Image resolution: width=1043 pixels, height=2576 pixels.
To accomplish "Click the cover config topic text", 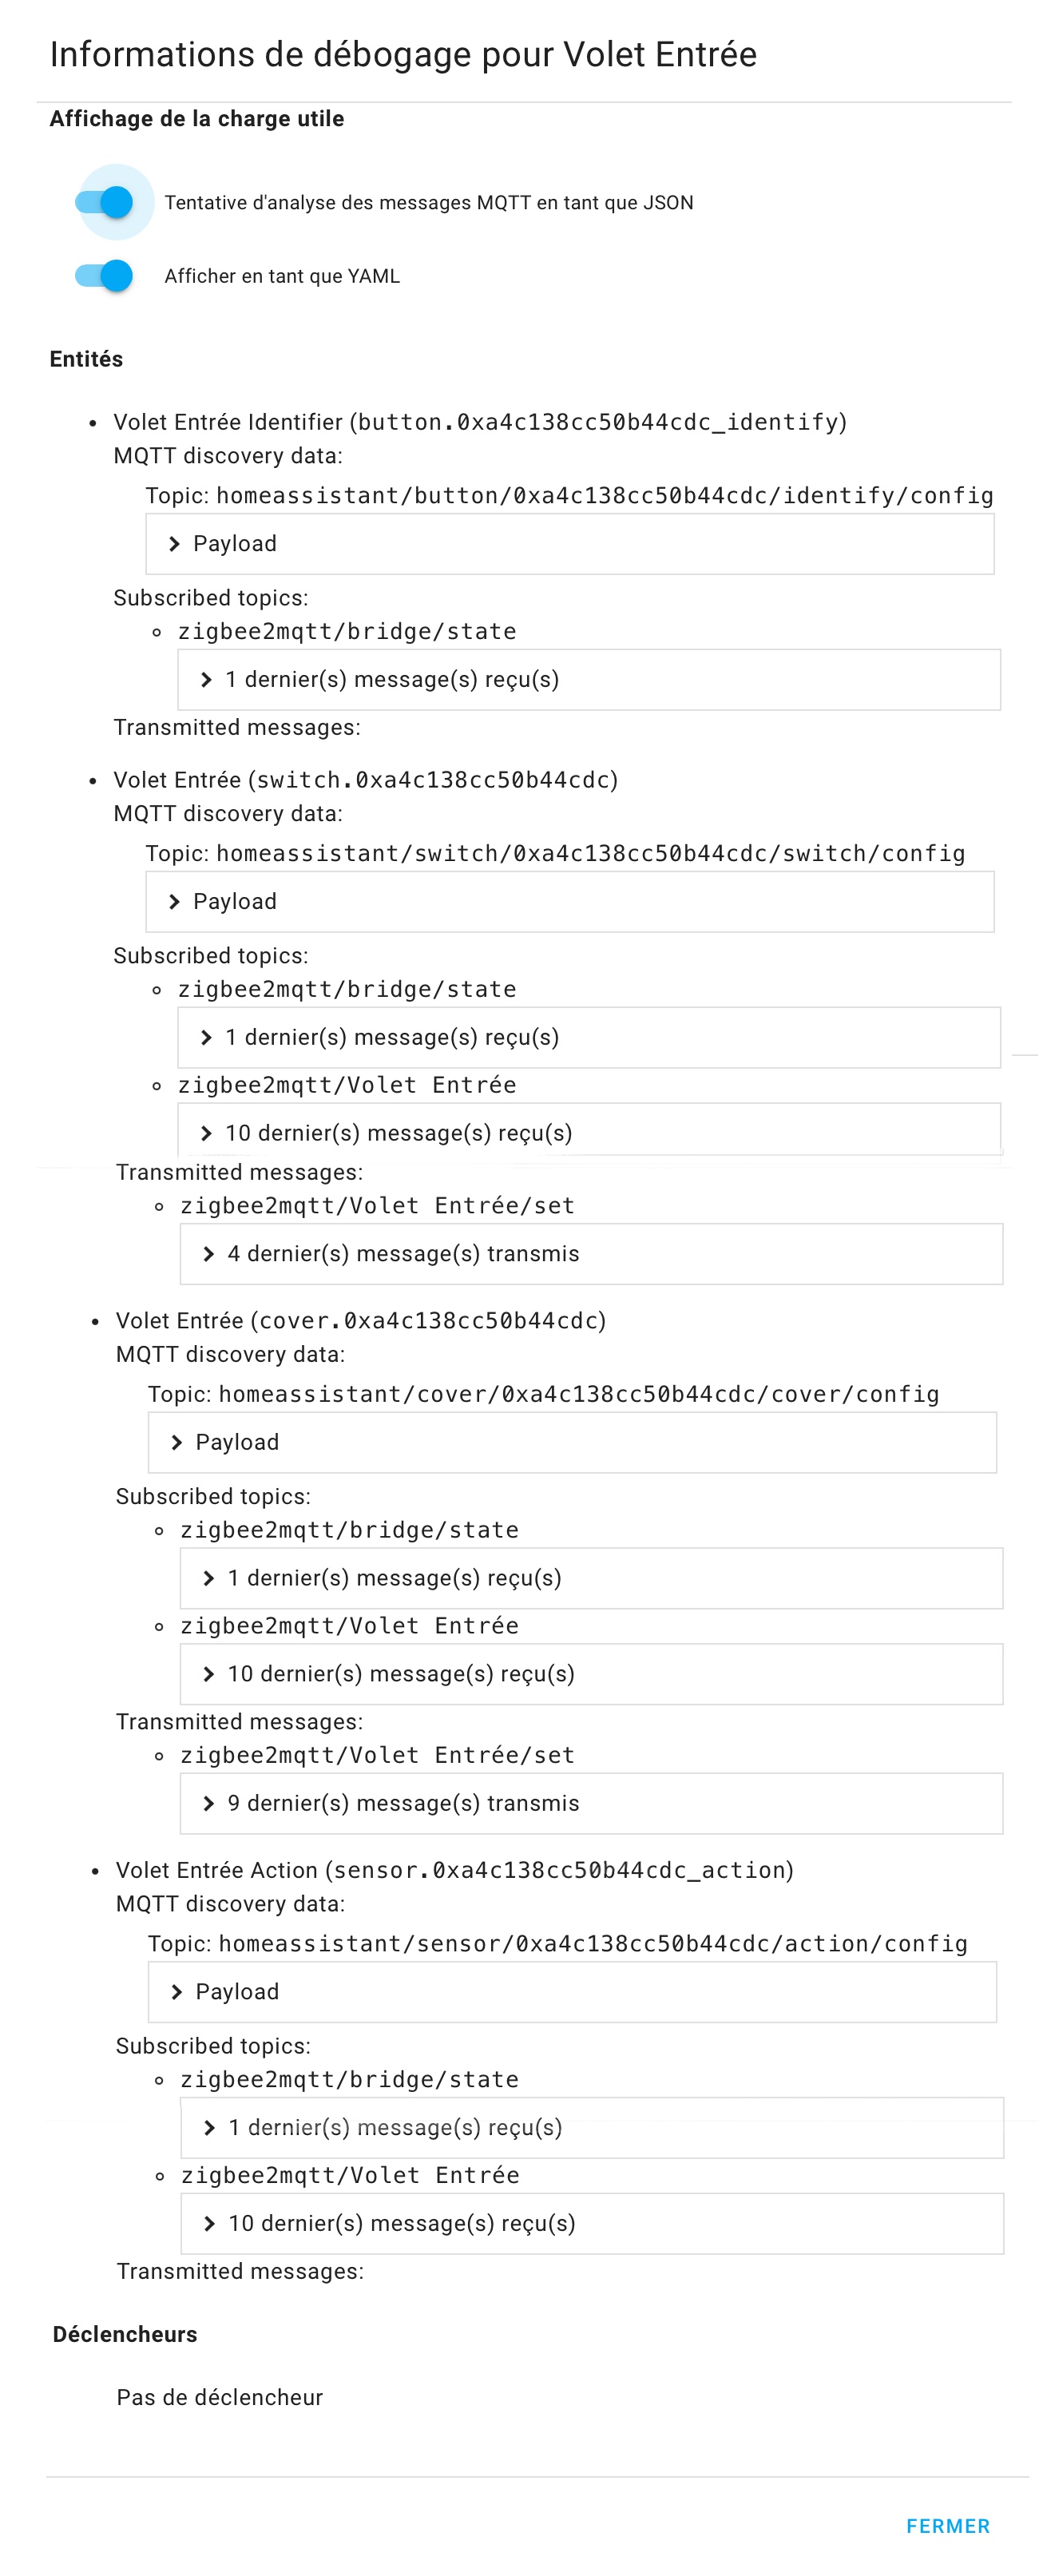I will coord(578,1394).
